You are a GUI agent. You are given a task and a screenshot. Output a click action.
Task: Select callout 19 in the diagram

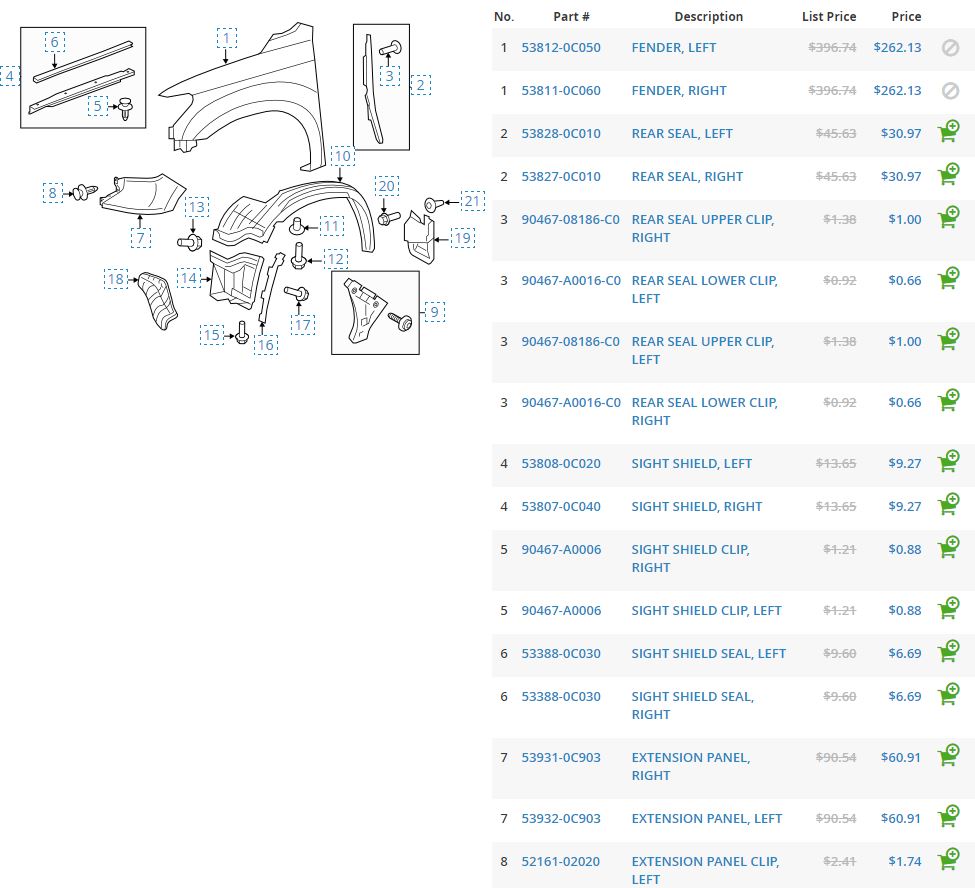click(x=462, y=238)
